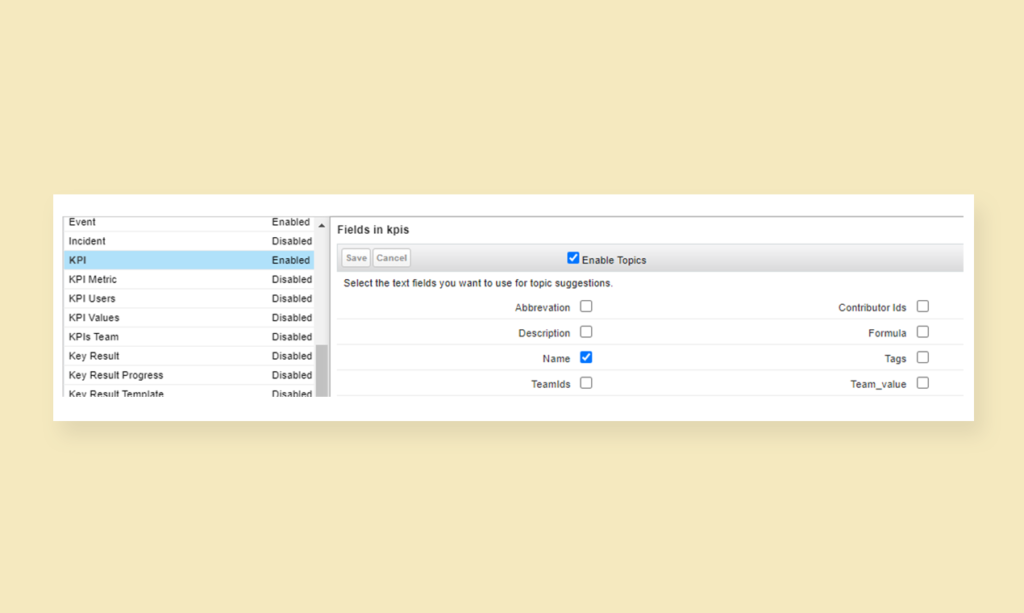Enable the Abbrevation field checkbox
The height and width of the screenshot is (613, 1024).
pos(586,306)
